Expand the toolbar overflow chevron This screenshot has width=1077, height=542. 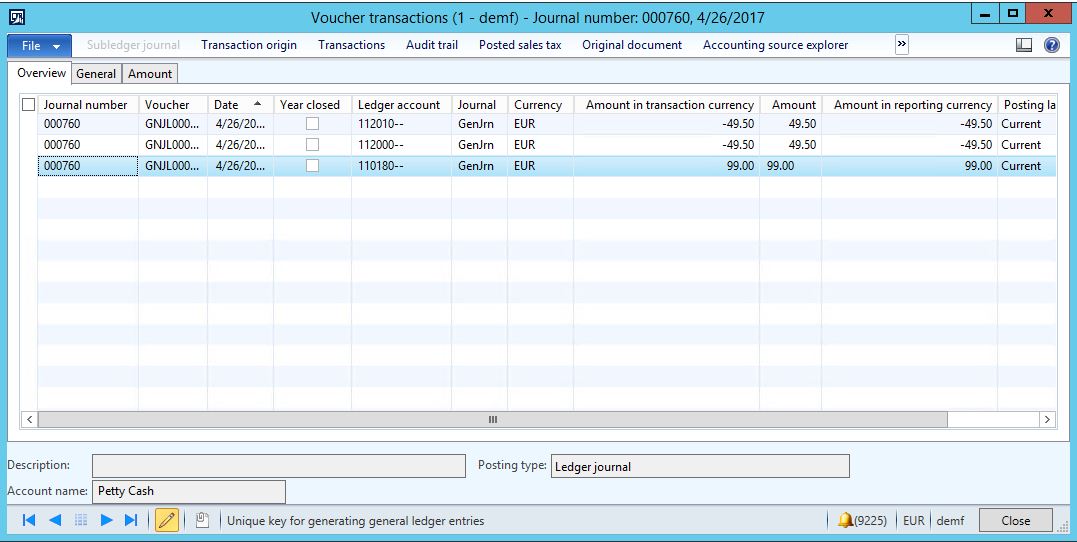(x=901, y=45)
